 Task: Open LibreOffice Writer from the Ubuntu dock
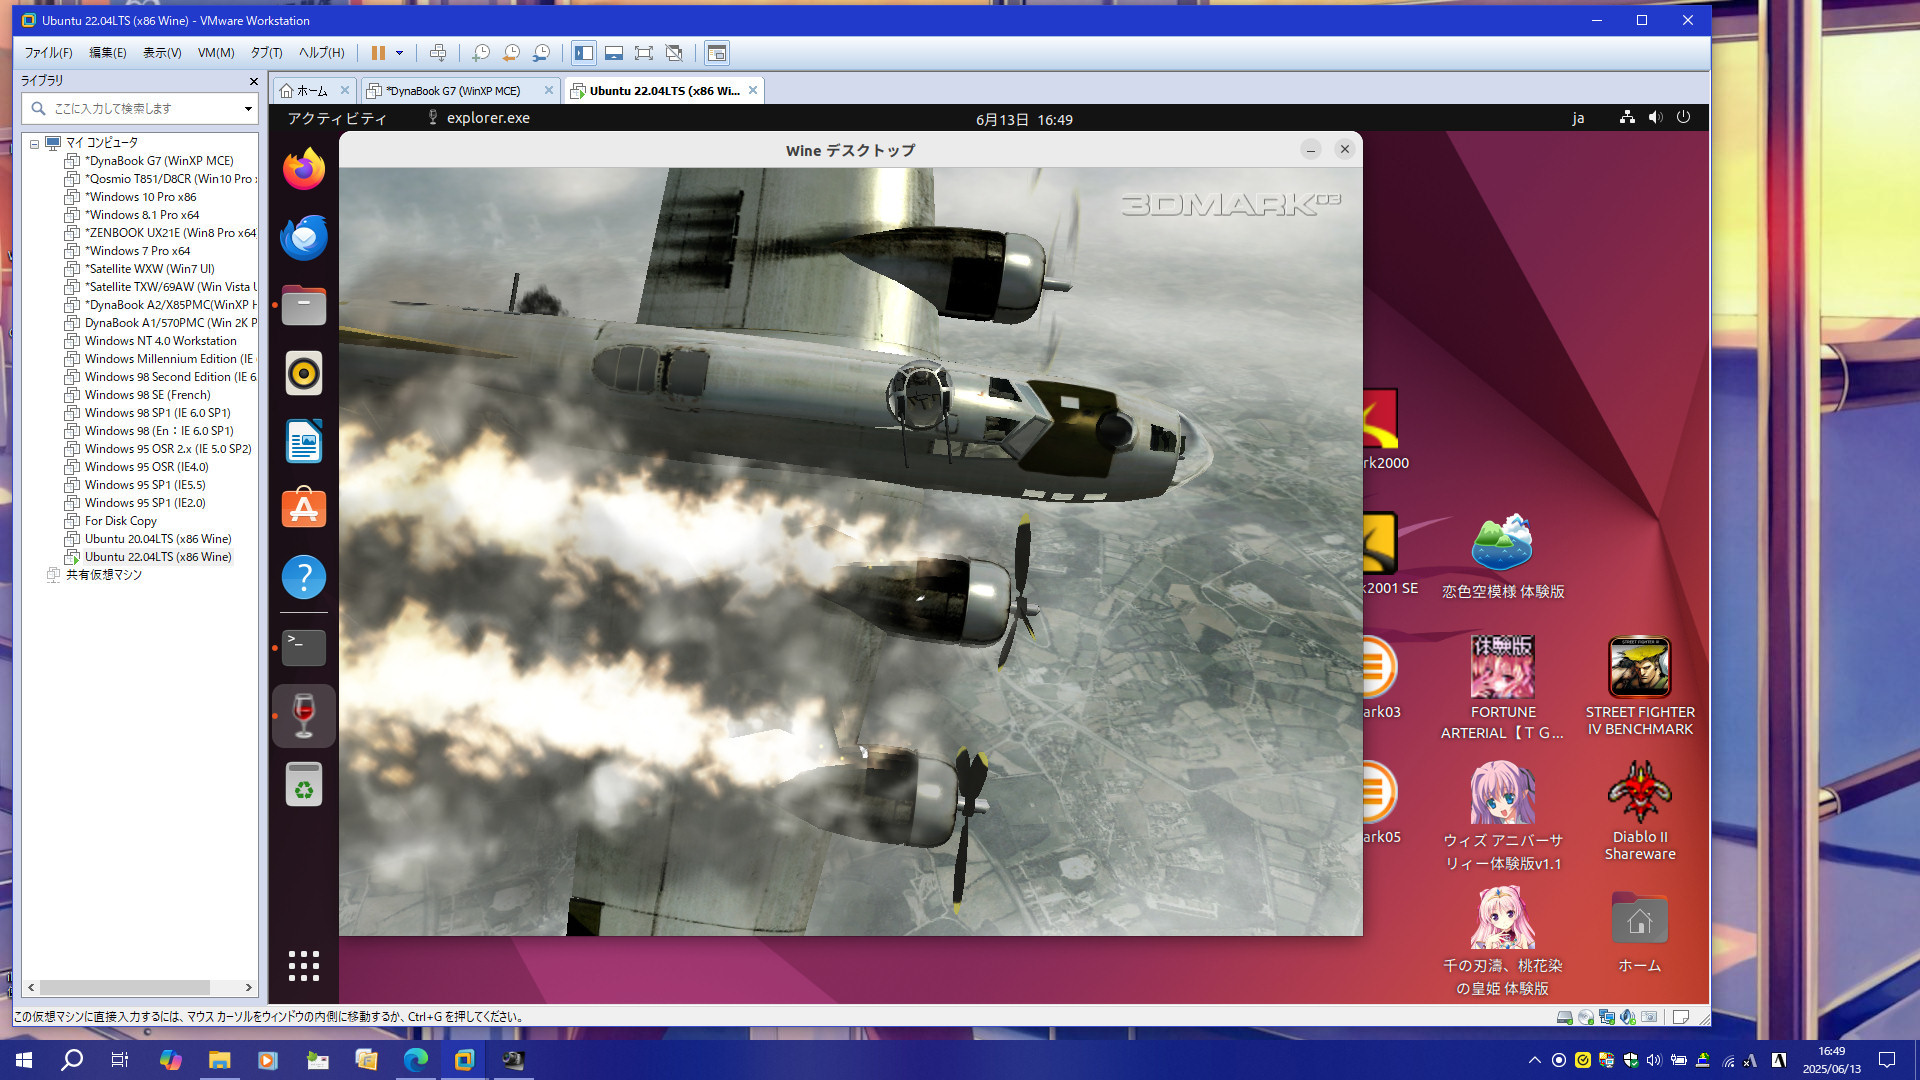click(x=304, y=441)
